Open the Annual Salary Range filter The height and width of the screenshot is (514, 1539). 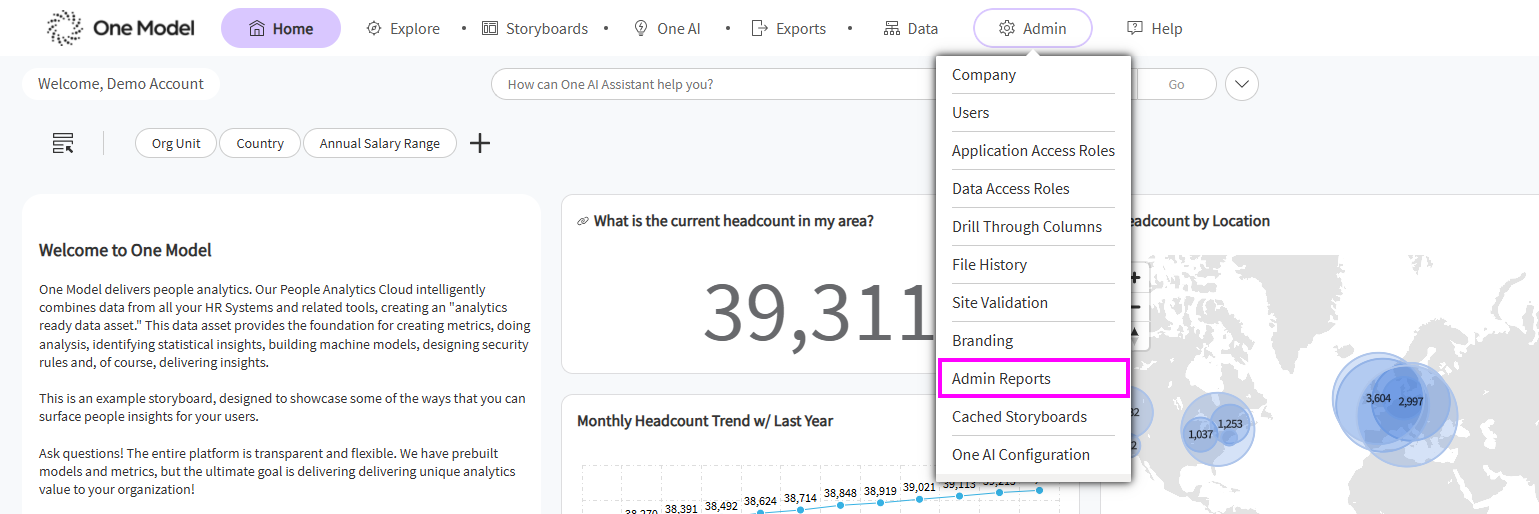click(x=379, y=143)
